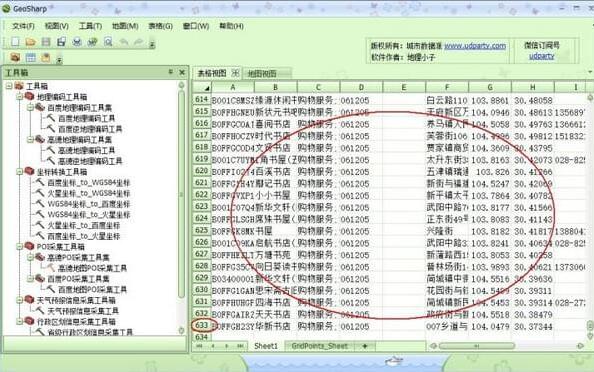Collapse the 行政区划信息采集工具箱 node
Screen dimensions: 594x372
19,322
